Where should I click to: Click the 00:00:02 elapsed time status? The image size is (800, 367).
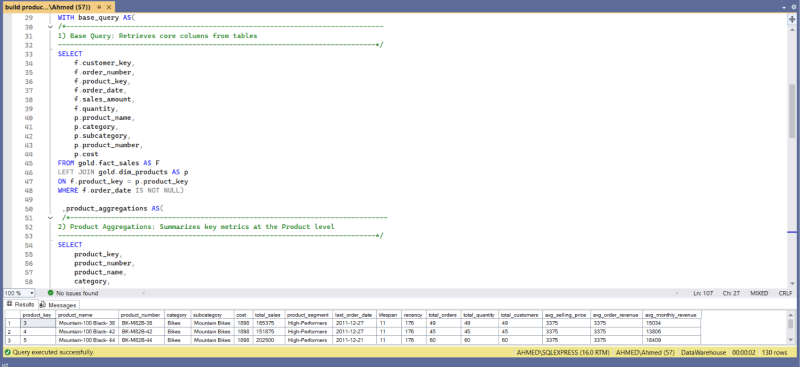(743, 352)
